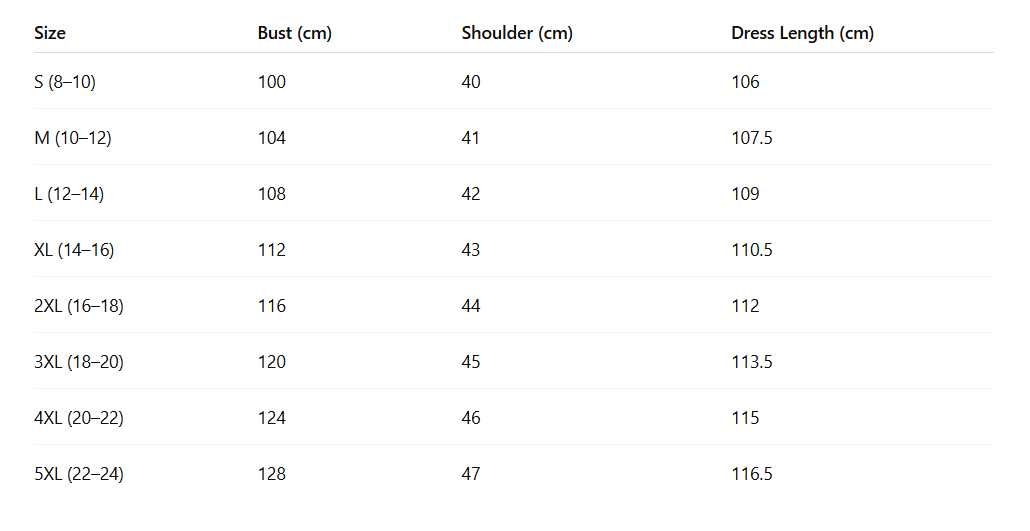Screen dimensions: 1030x531
Task: Select the L (12–14) size cell
Action: (69, 194)
